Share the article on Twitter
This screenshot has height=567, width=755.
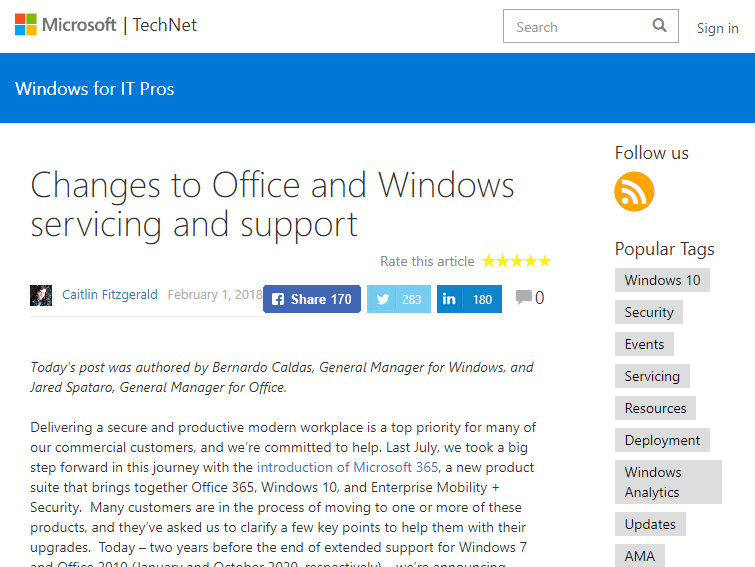tap(399, 299)
